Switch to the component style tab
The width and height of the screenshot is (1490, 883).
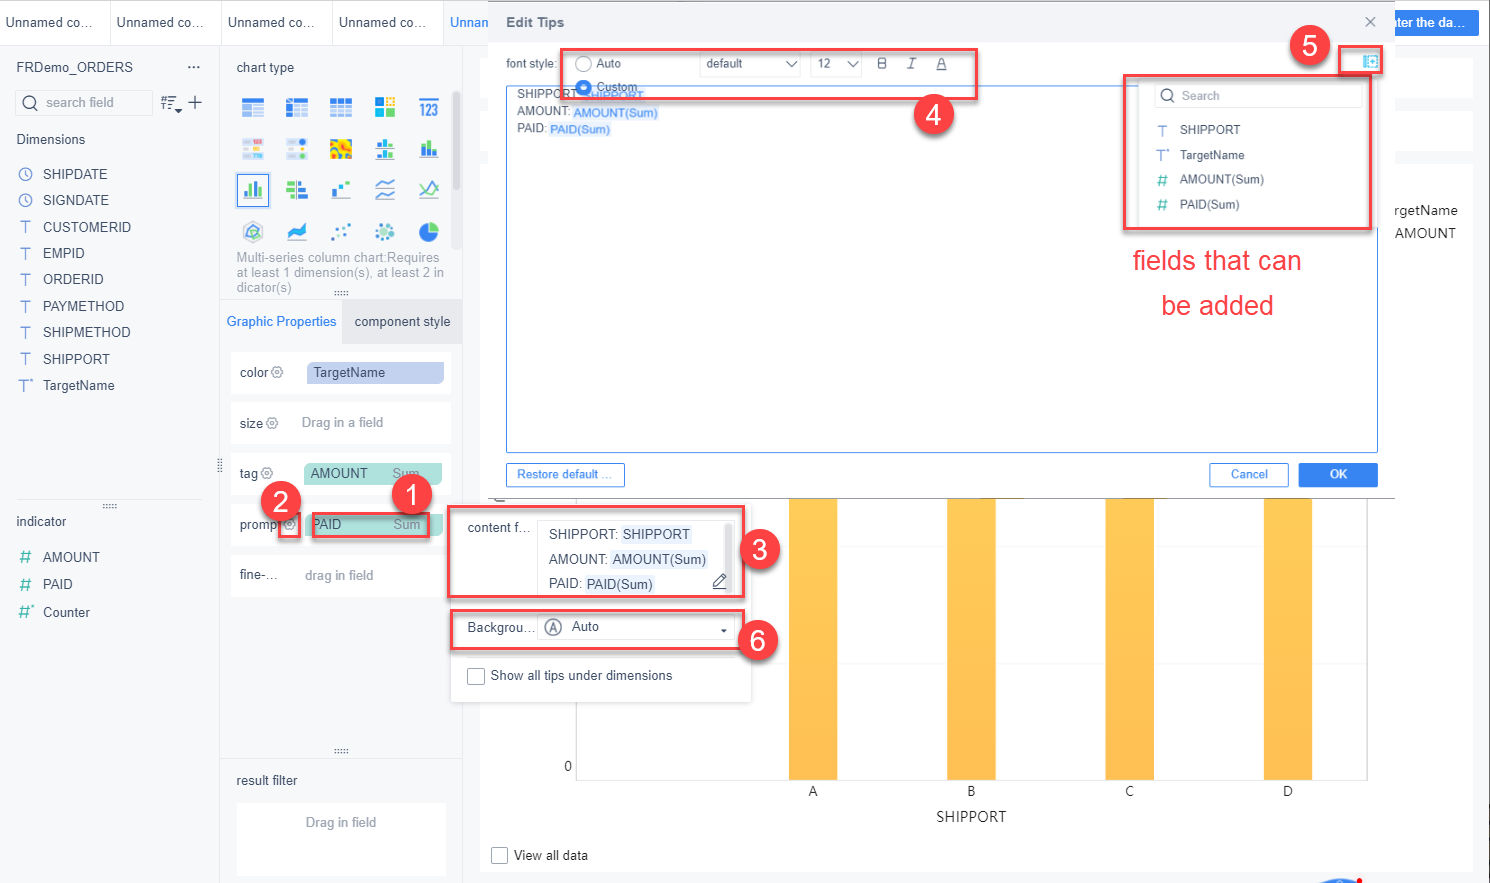coord(402,321)
